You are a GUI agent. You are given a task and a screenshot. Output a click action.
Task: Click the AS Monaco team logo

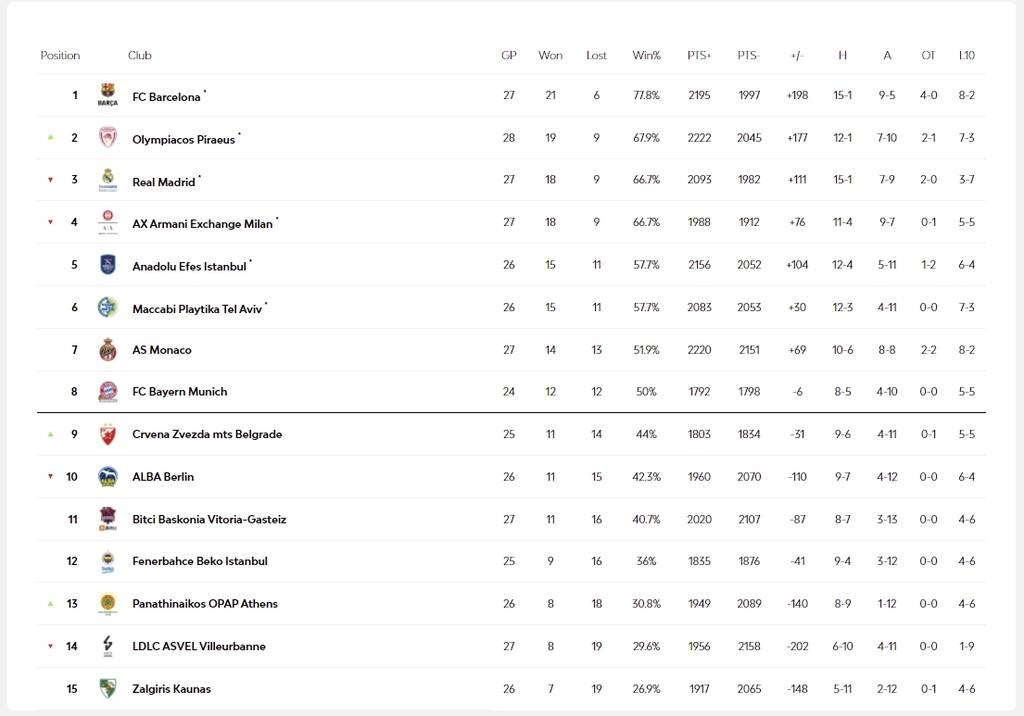[108, 350]
